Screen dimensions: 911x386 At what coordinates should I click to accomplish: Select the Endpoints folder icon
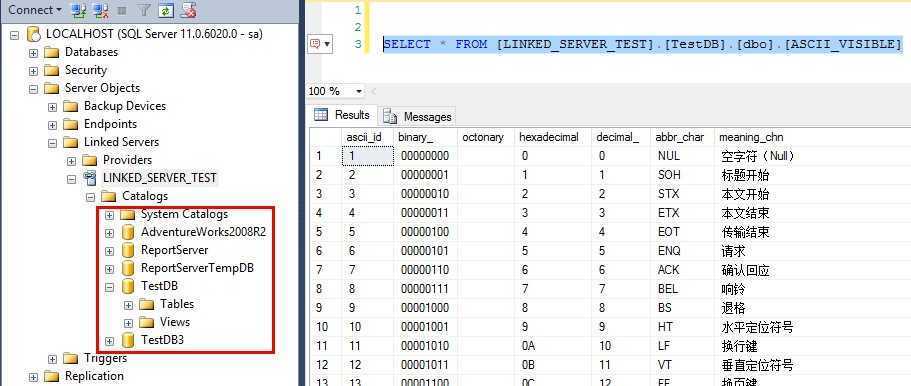[x=71, y=124]
